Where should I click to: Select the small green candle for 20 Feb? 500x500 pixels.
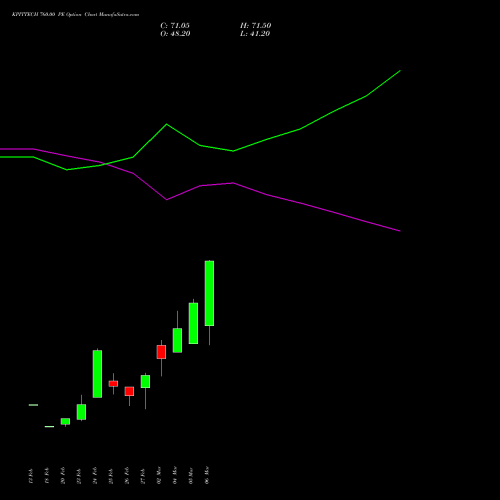click(x=65, y=421)
